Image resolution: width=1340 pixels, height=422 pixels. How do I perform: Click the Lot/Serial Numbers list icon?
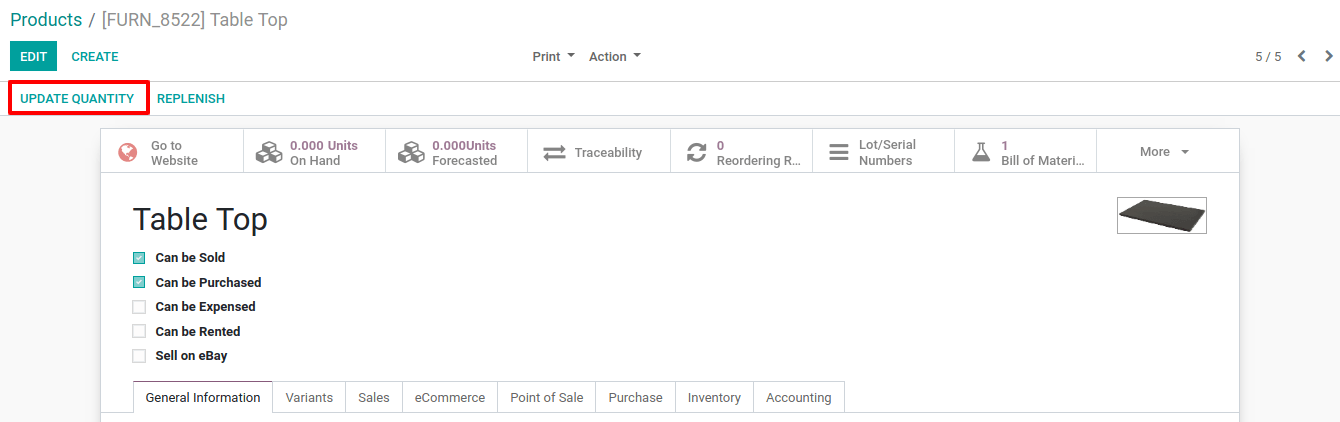[839, 153]
